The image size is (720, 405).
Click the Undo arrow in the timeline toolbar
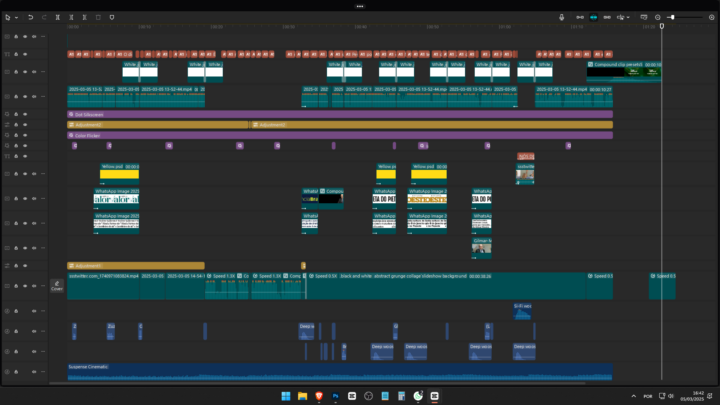click(x=31, y=17)
